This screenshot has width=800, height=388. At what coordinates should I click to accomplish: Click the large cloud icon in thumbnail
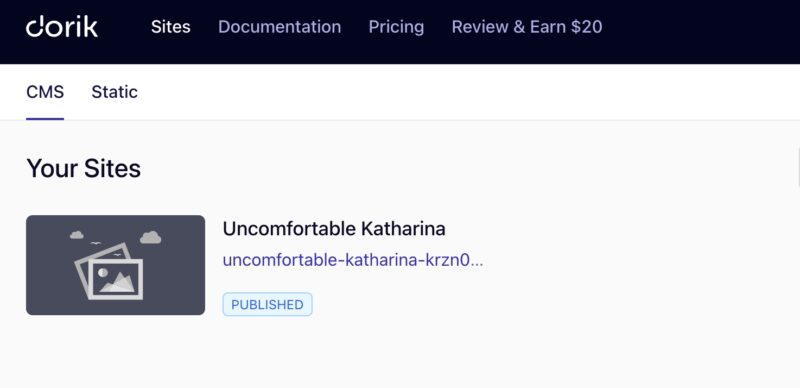coord(151,237)
